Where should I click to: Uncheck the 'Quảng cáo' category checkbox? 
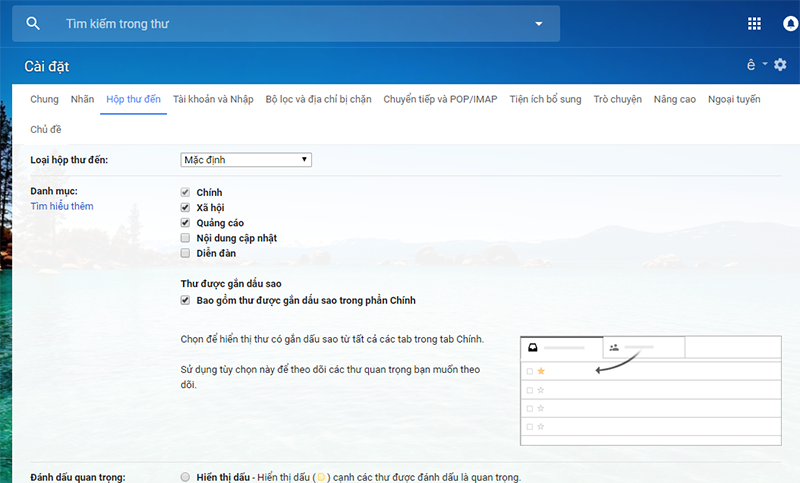pos(185,223)
